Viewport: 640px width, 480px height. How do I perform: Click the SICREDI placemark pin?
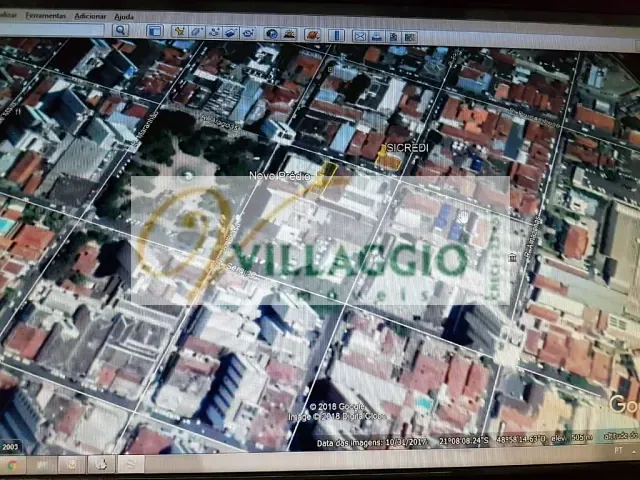click(382, 152)
